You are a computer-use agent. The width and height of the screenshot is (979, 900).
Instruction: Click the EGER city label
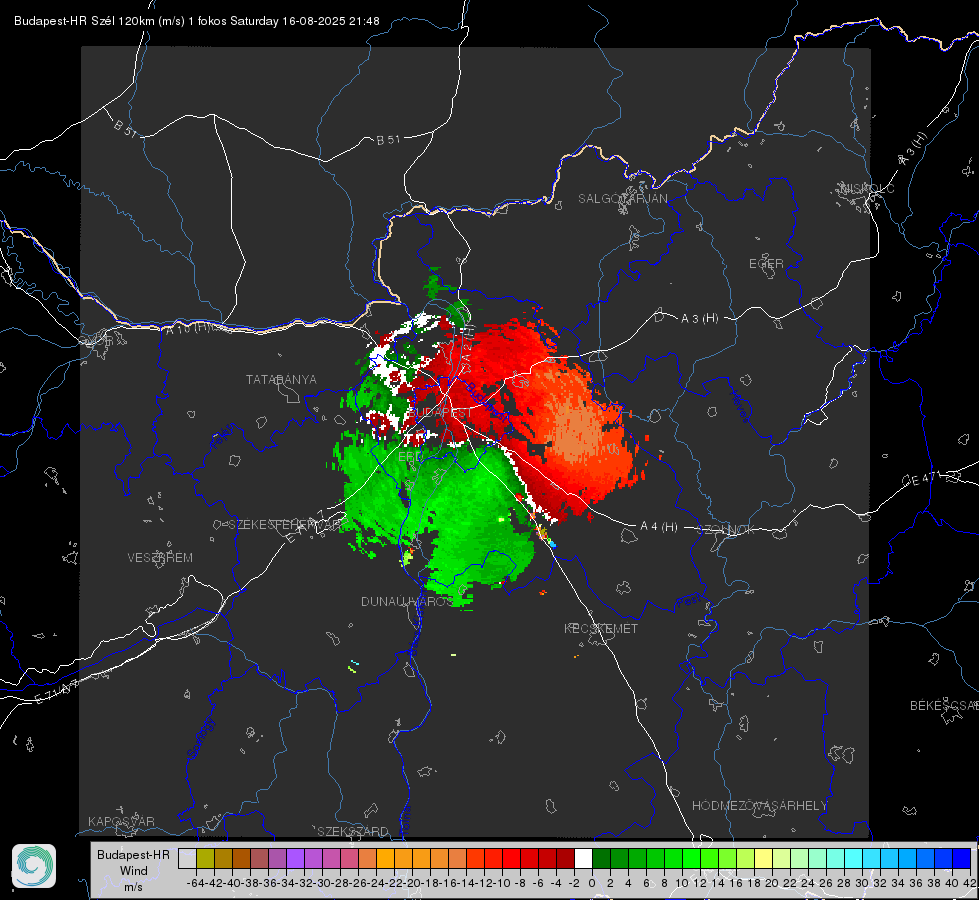[766, 264]
